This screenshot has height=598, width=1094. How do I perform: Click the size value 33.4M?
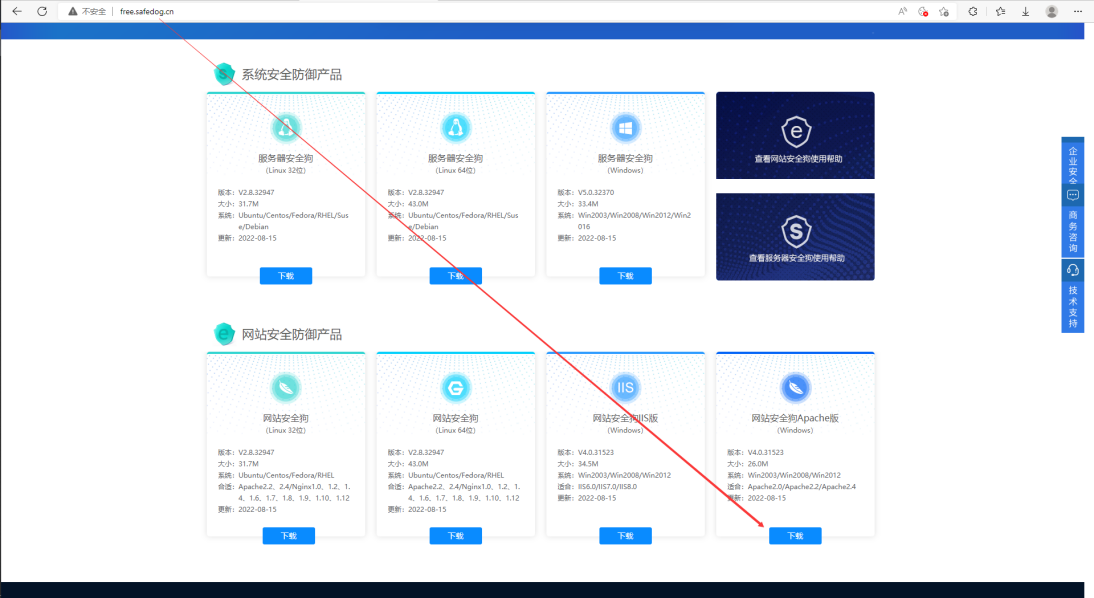click(588, 204)
